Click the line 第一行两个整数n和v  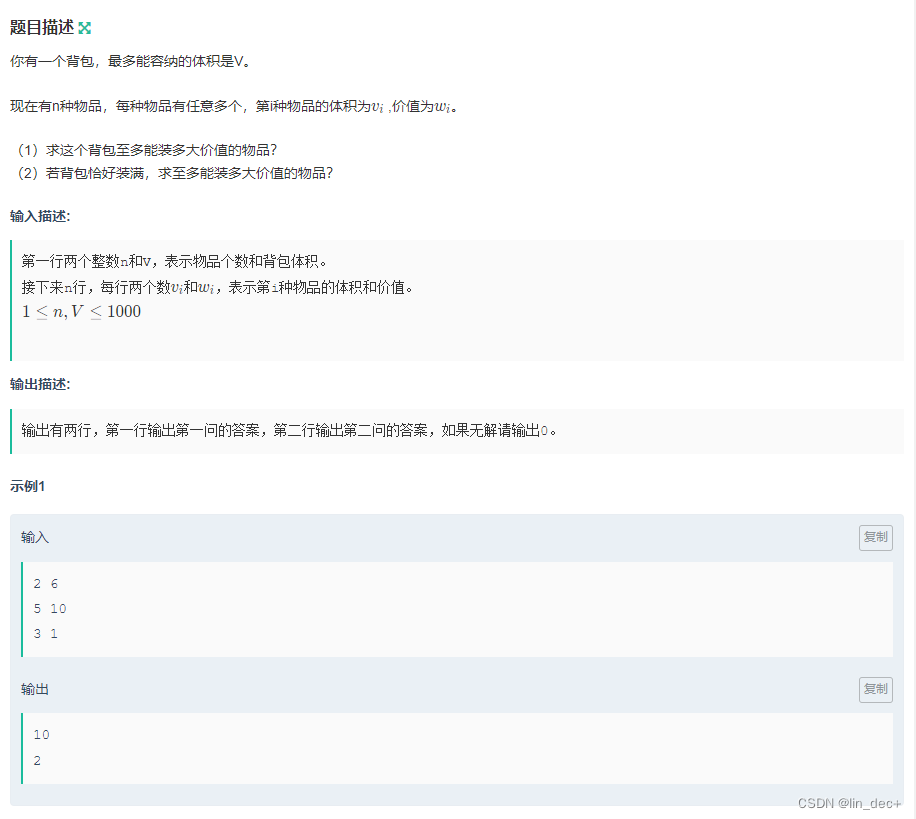[174, 261]
